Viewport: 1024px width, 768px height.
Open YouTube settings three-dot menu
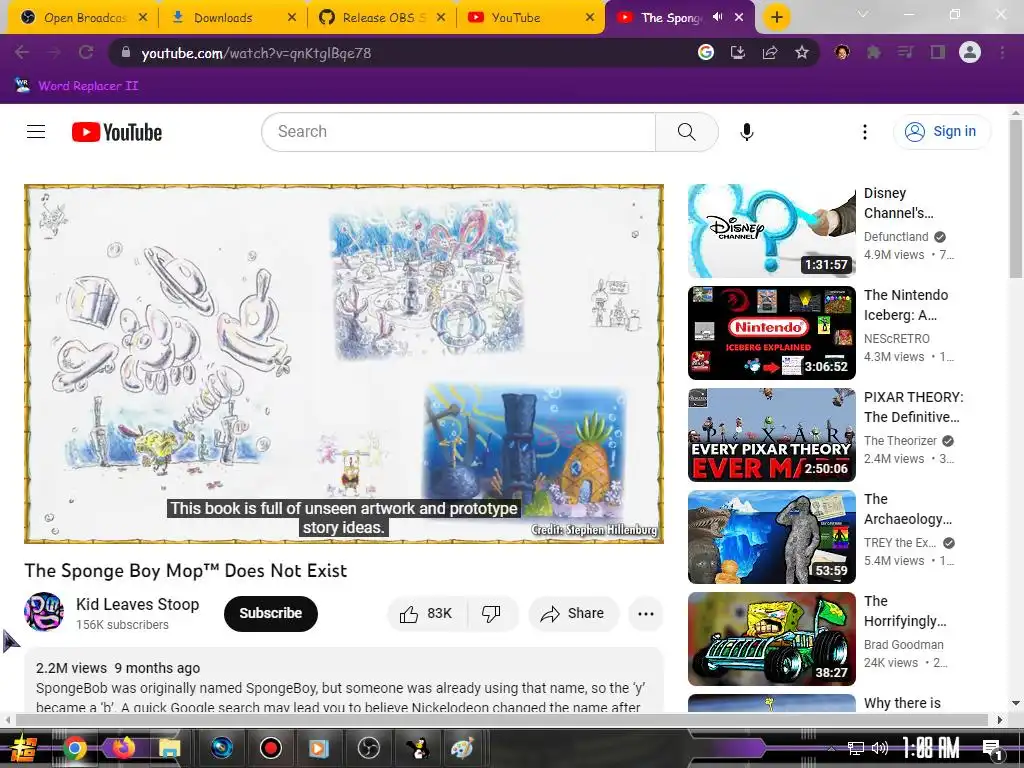(865, 132)
